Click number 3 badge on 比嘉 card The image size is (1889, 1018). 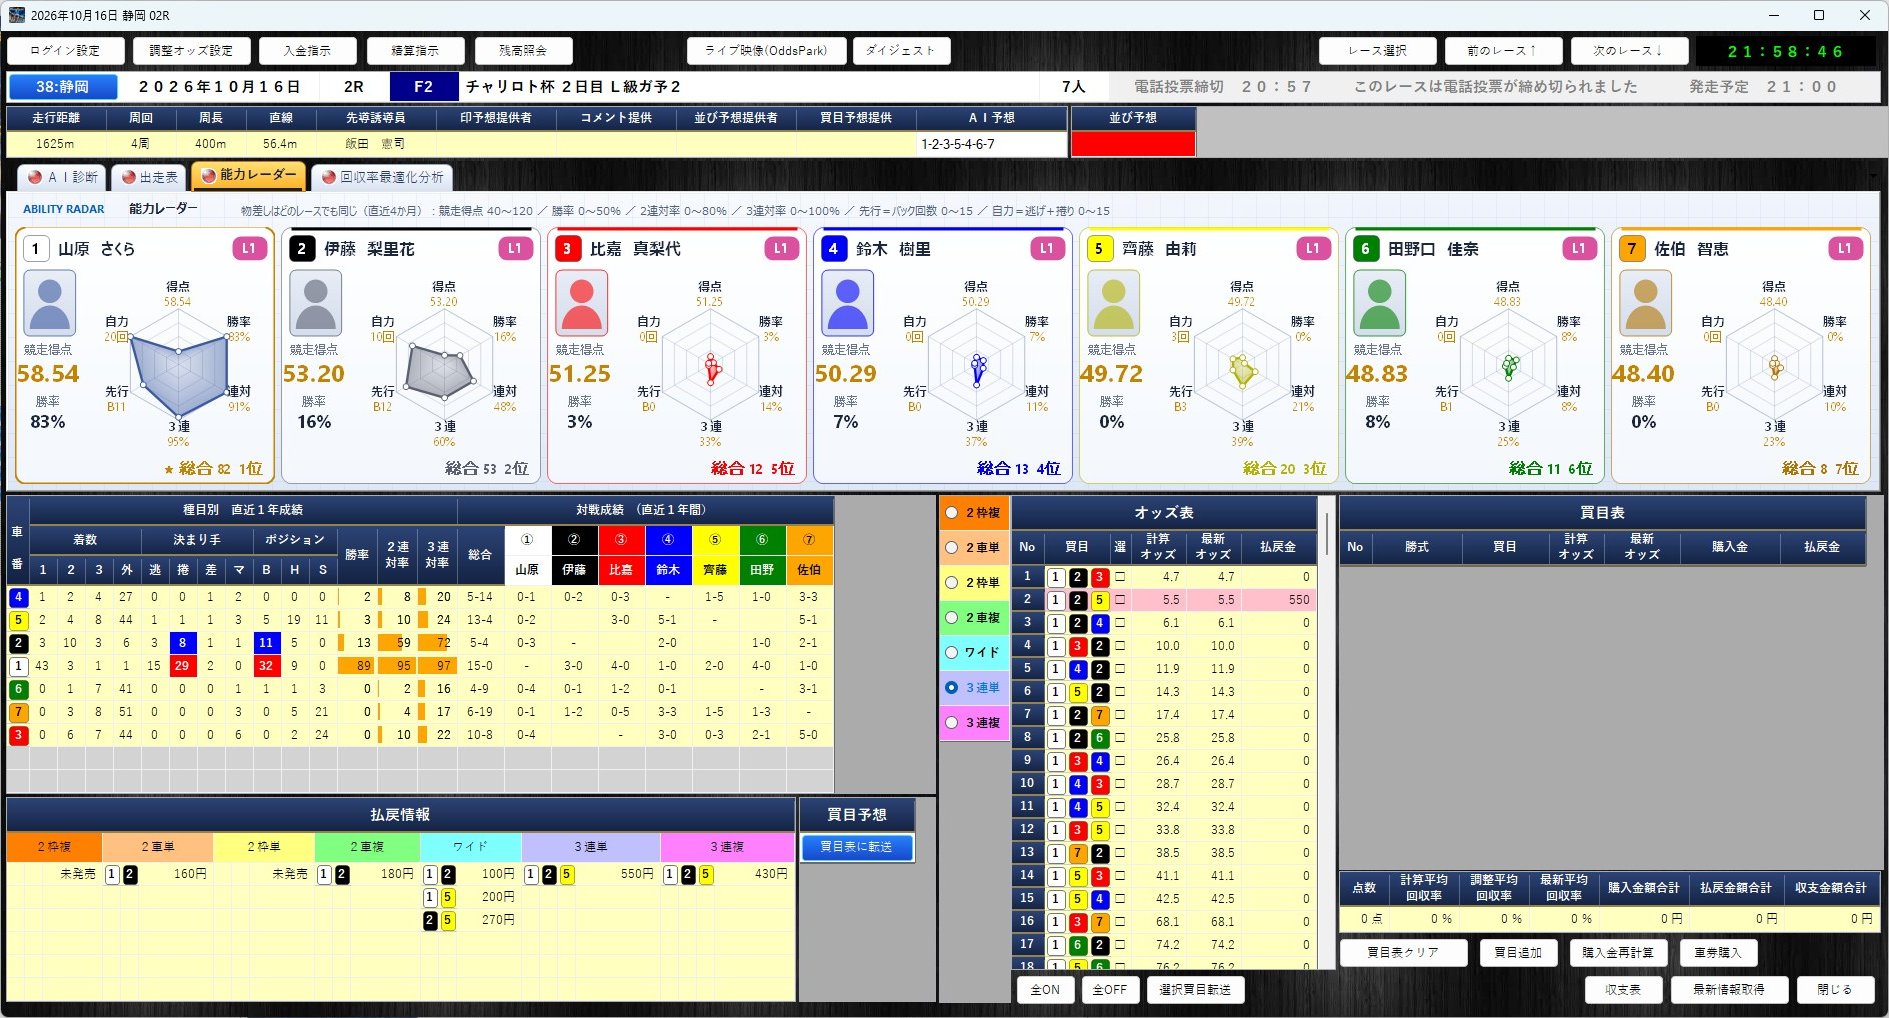568,248
